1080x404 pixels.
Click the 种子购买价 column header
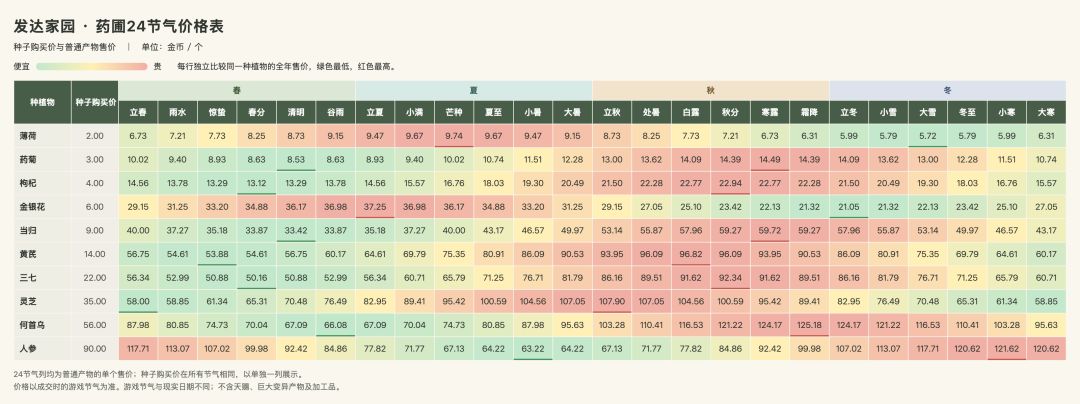tap(94, 103)
